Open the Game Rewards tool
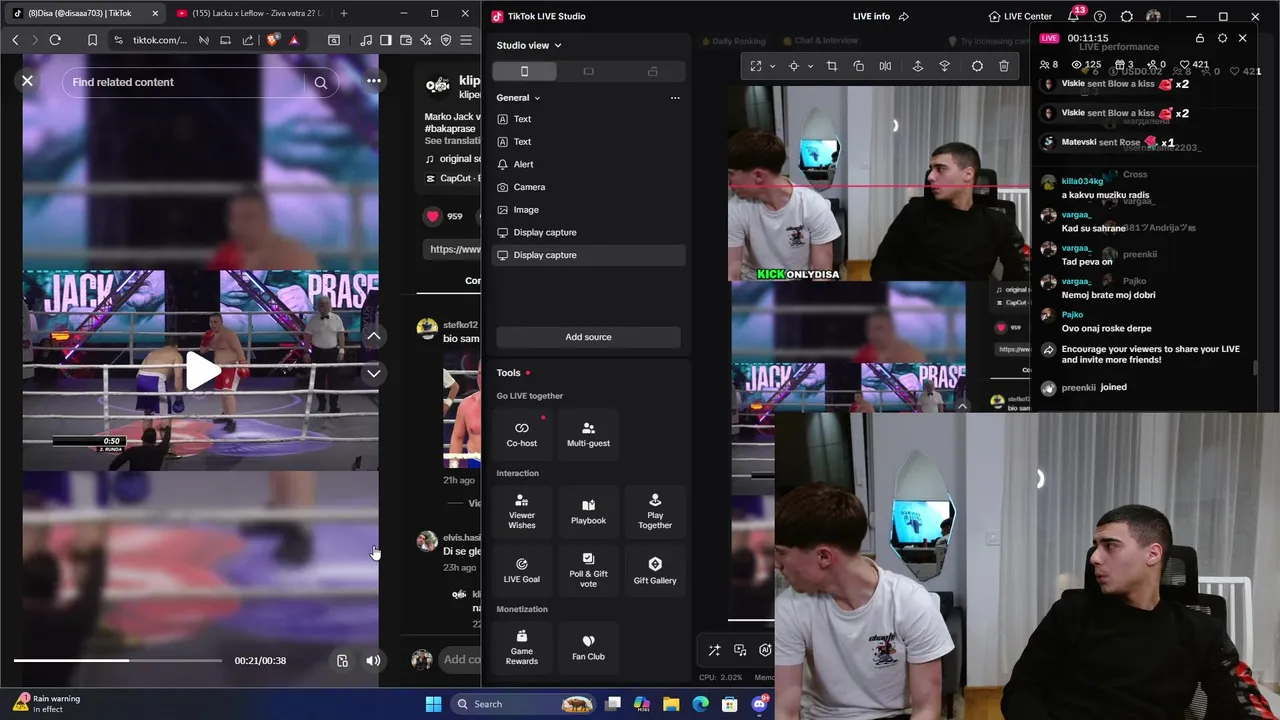The image size is (1280, 720). click(522, 647)
